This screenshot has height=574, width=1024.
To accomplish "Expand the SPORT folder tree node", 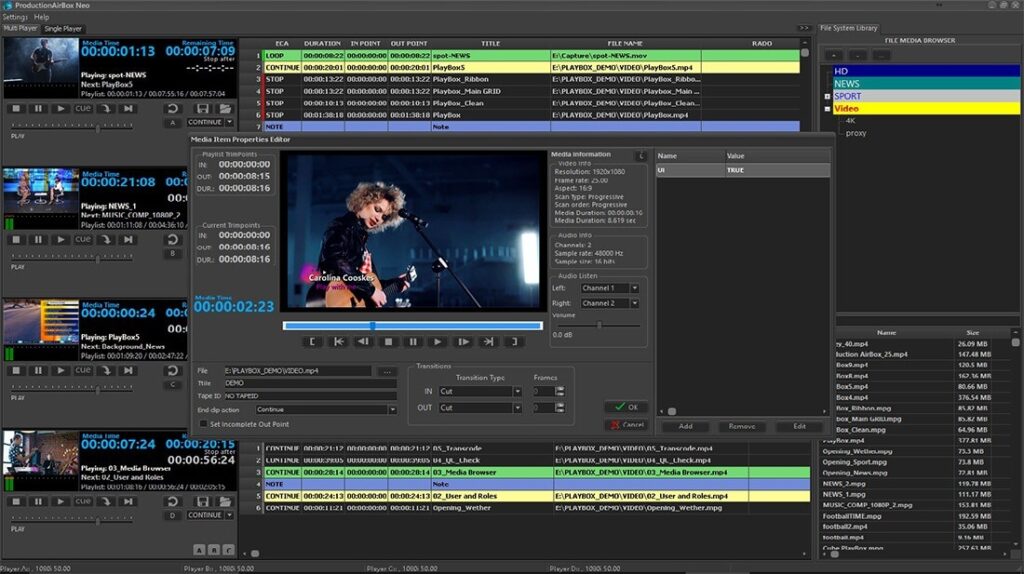I will tap(827, 97).
